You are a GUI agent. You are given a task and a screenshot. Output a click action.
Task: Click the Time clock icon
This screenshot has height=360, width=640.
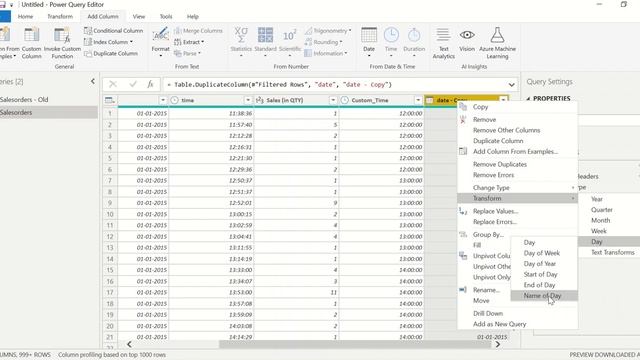tap(391, 35)
